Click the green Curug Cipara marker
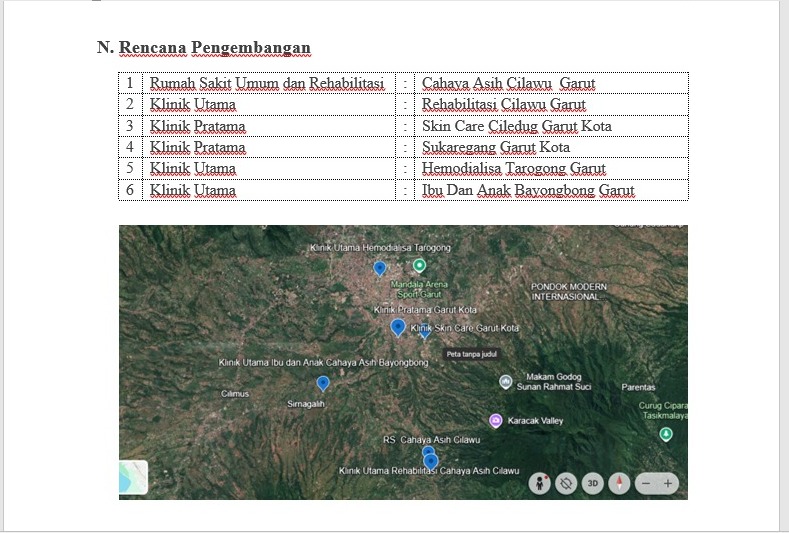789x533 pixels. click(x=666, y=434)
